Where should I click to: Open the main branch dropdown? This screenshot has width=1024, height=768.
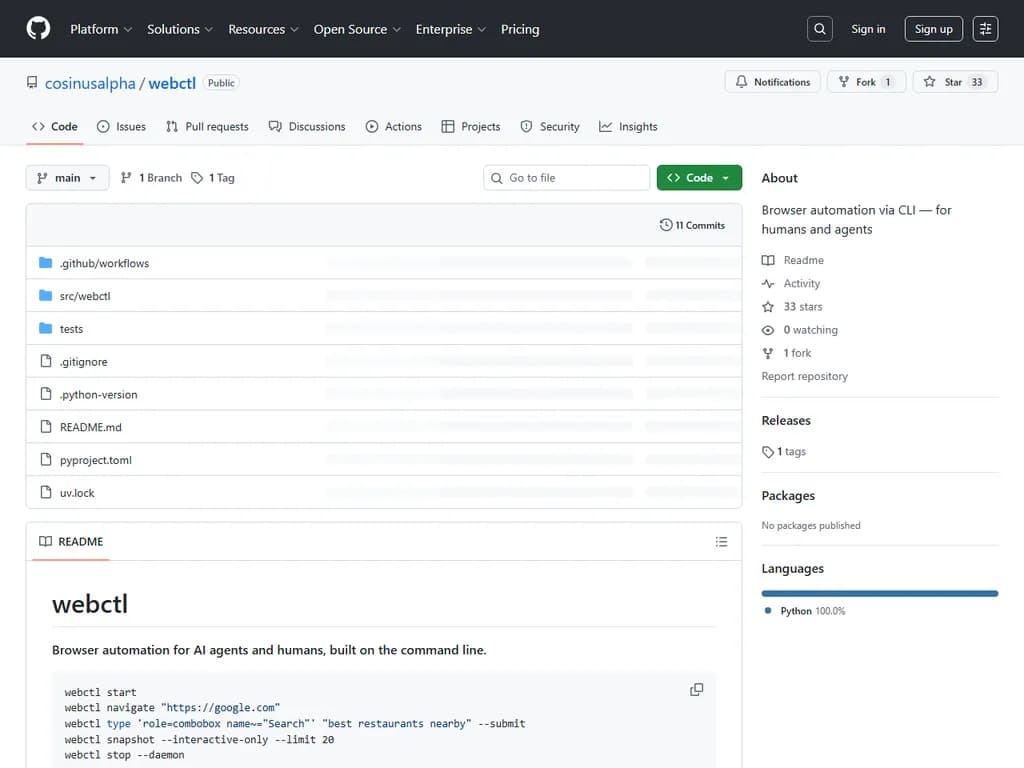coord(67,177)
